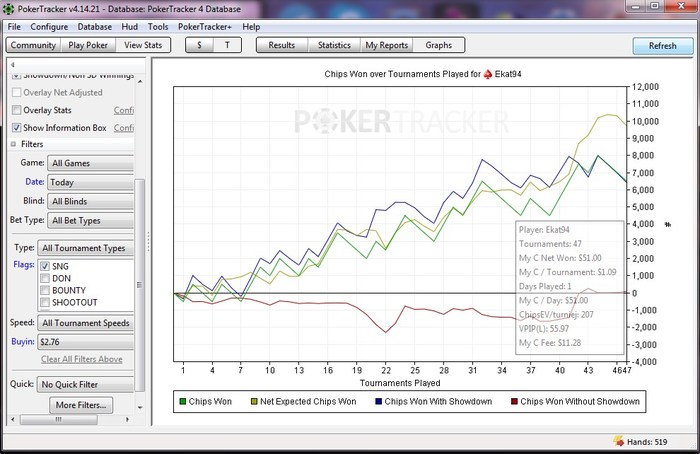Screen dimensions: 700x454
Task: Click the left panel vertical scrollbar thumb
Action: point(140,285)
